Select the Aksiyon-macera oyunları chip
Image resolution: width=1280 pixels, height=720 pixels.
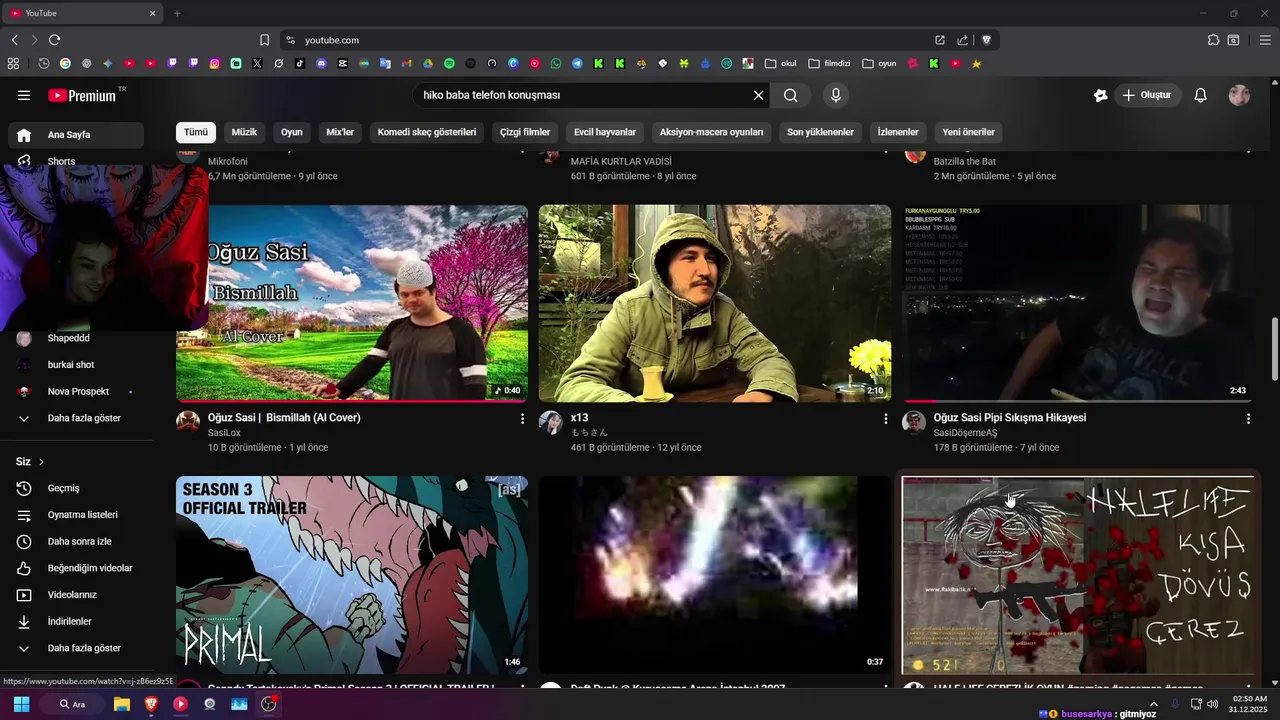[x=711, y=132]
